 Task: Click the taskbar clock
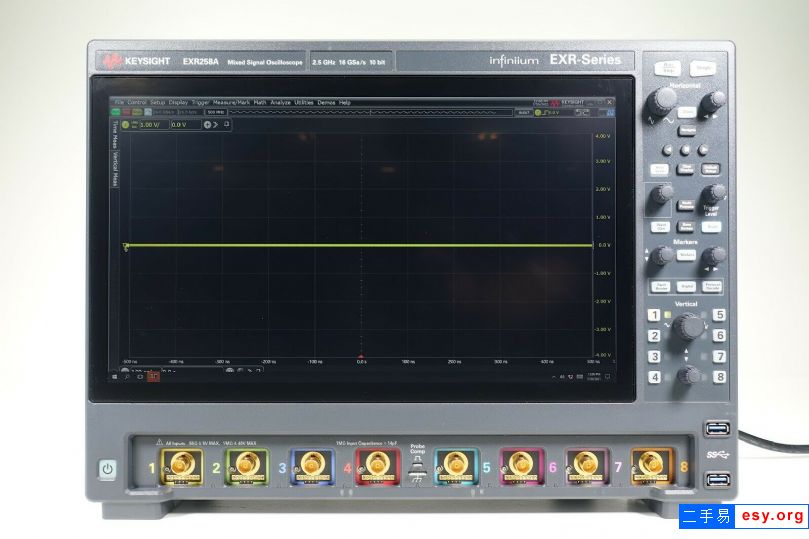(x=594, y=377)
